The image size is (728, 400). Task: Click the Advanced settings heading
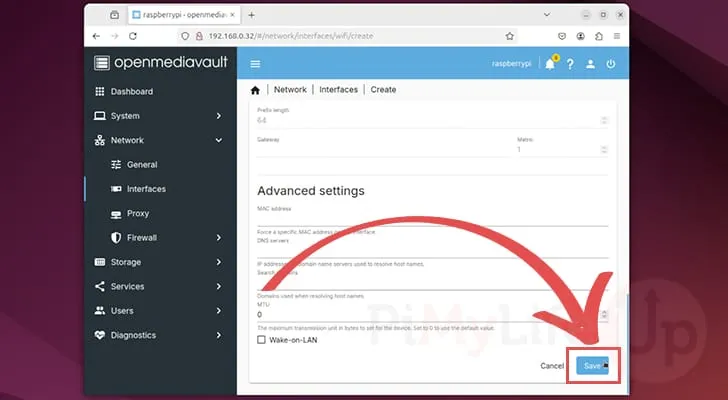(311, 191)
